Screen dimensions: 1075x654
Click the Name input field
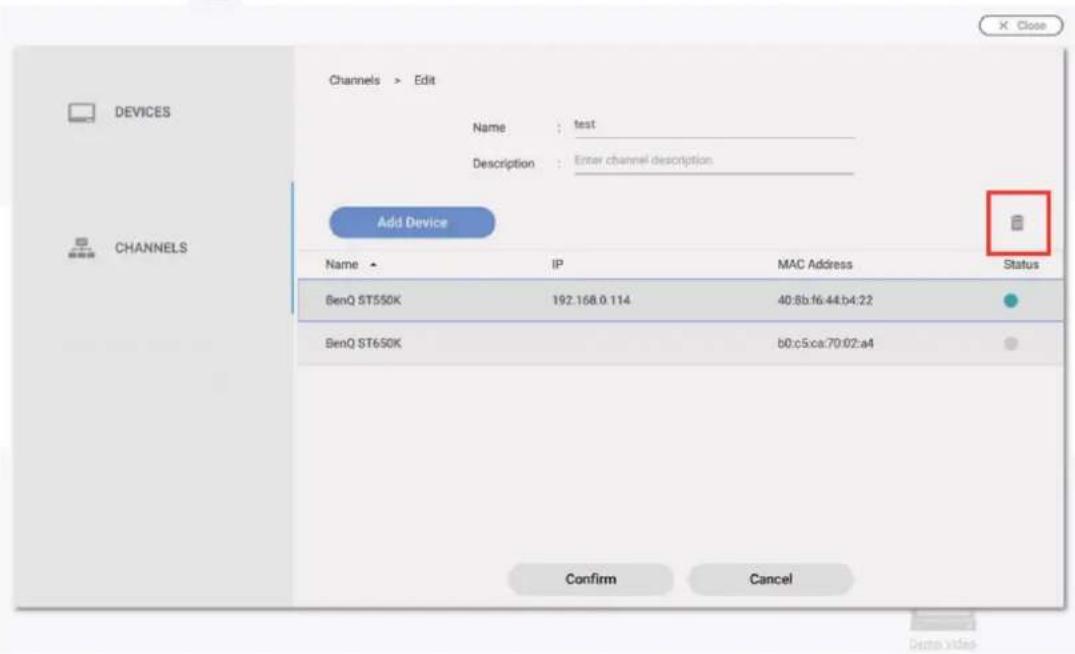point(714,125)
